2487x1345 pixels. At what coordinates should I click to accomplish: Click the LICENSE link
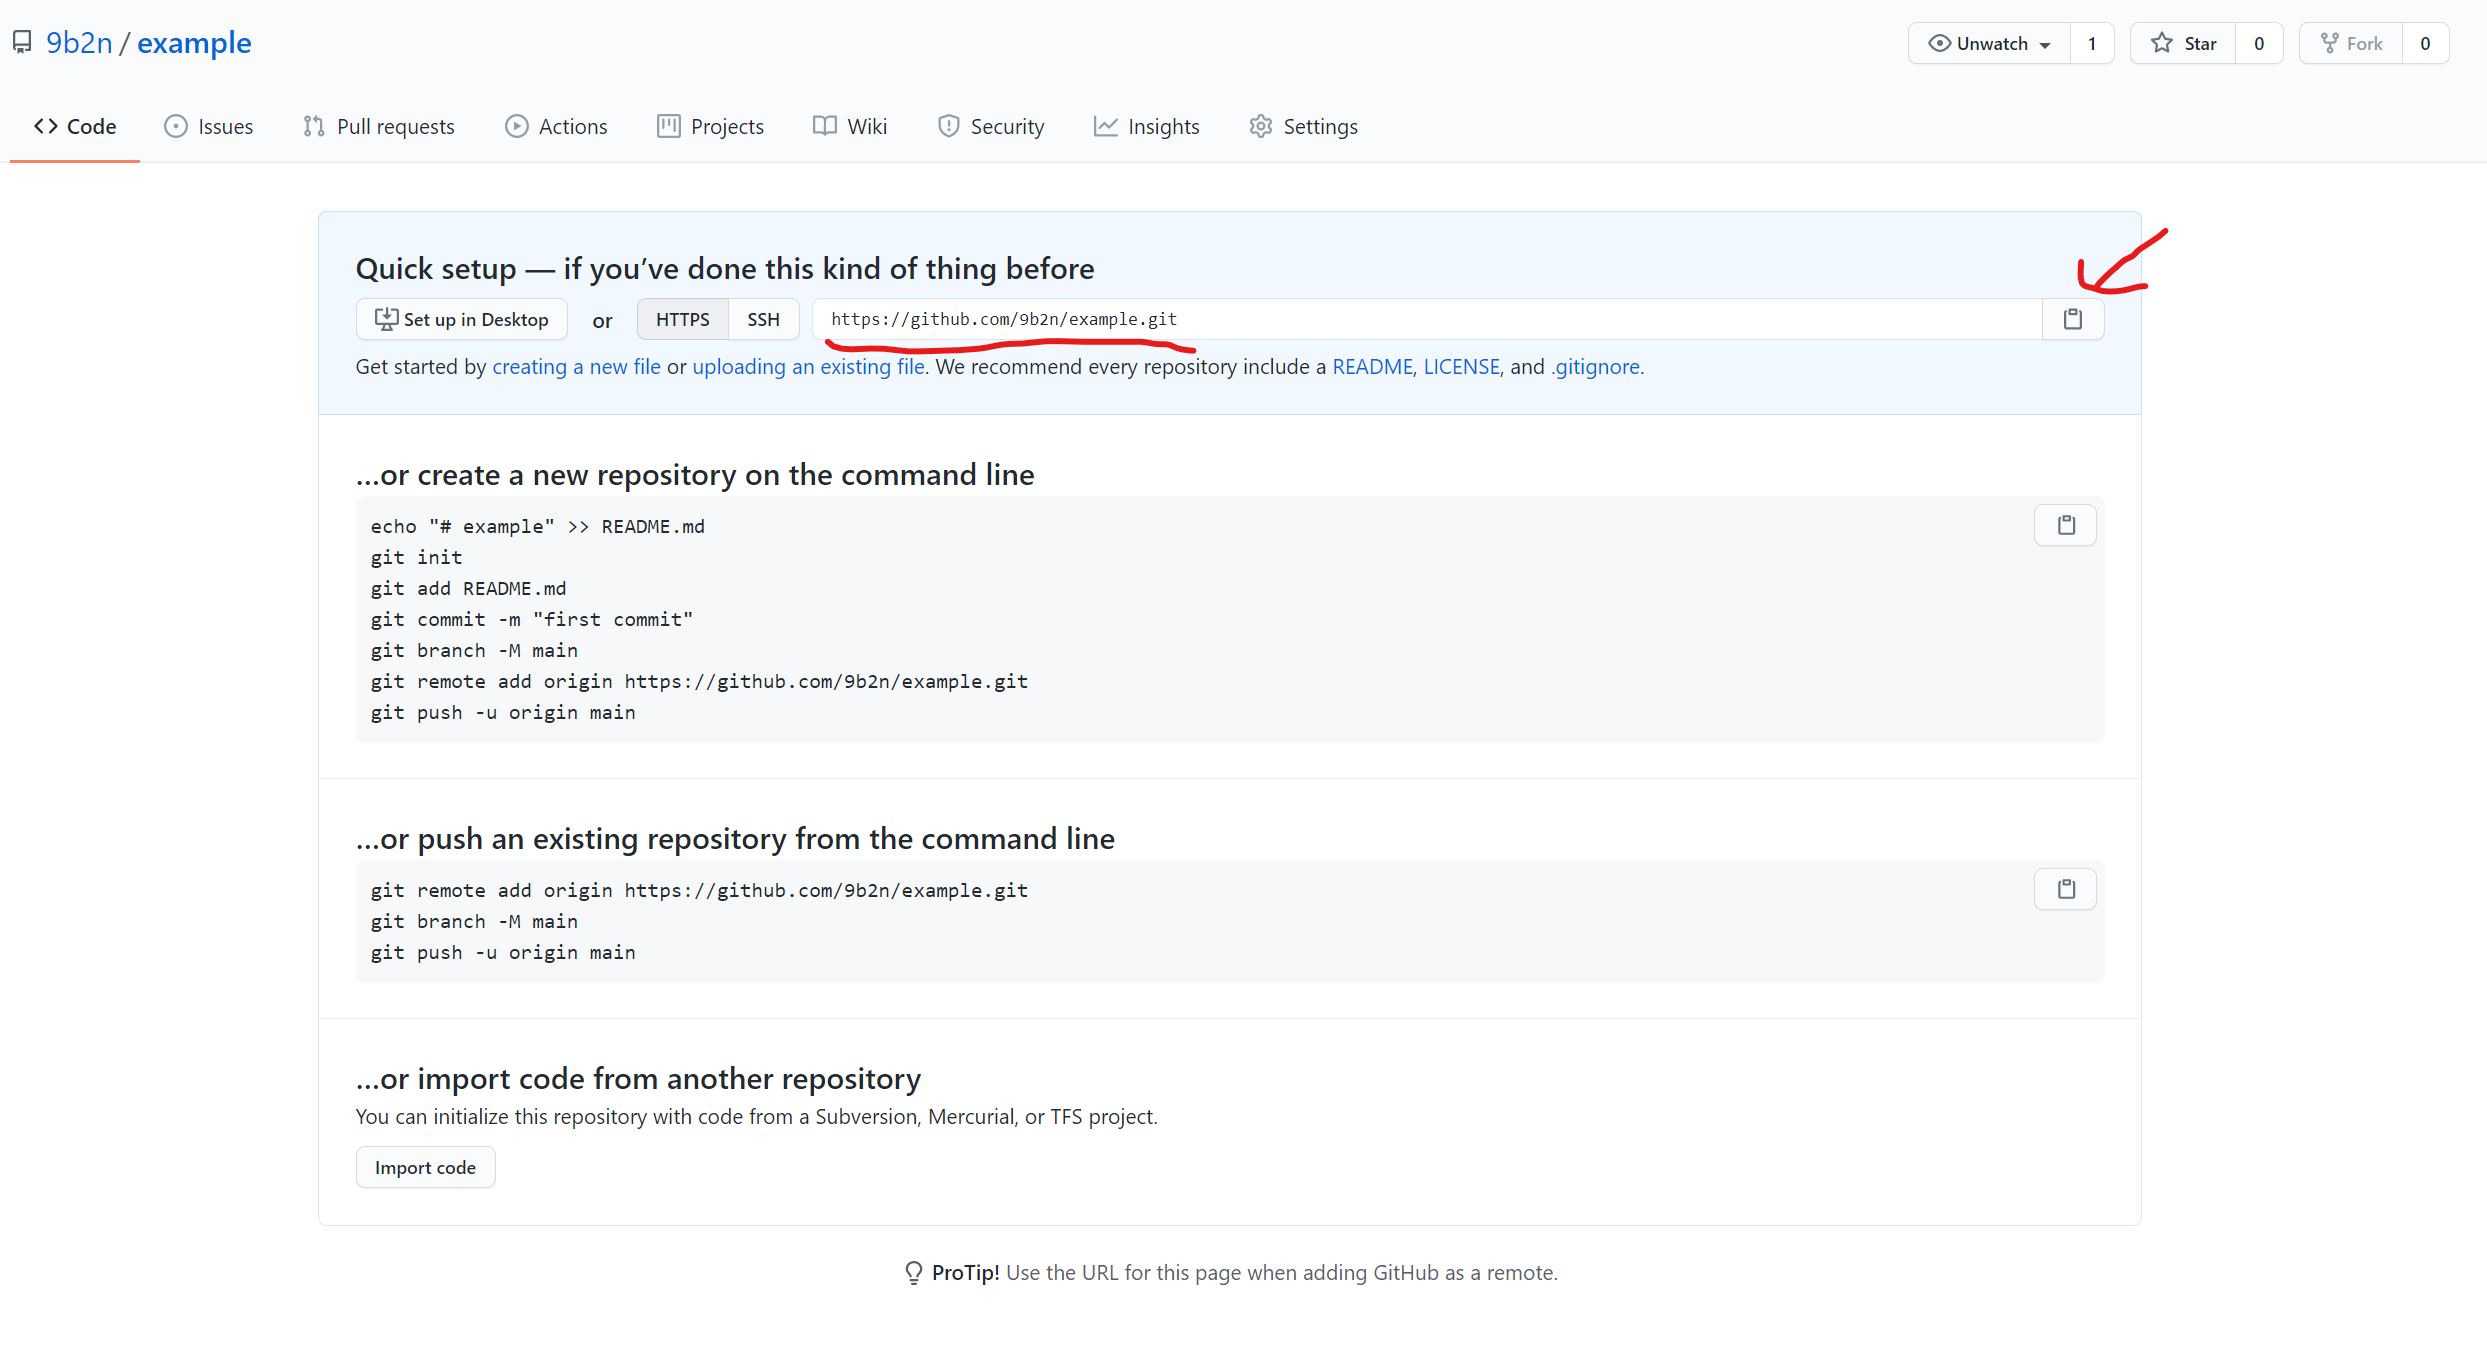point(1461,367)
